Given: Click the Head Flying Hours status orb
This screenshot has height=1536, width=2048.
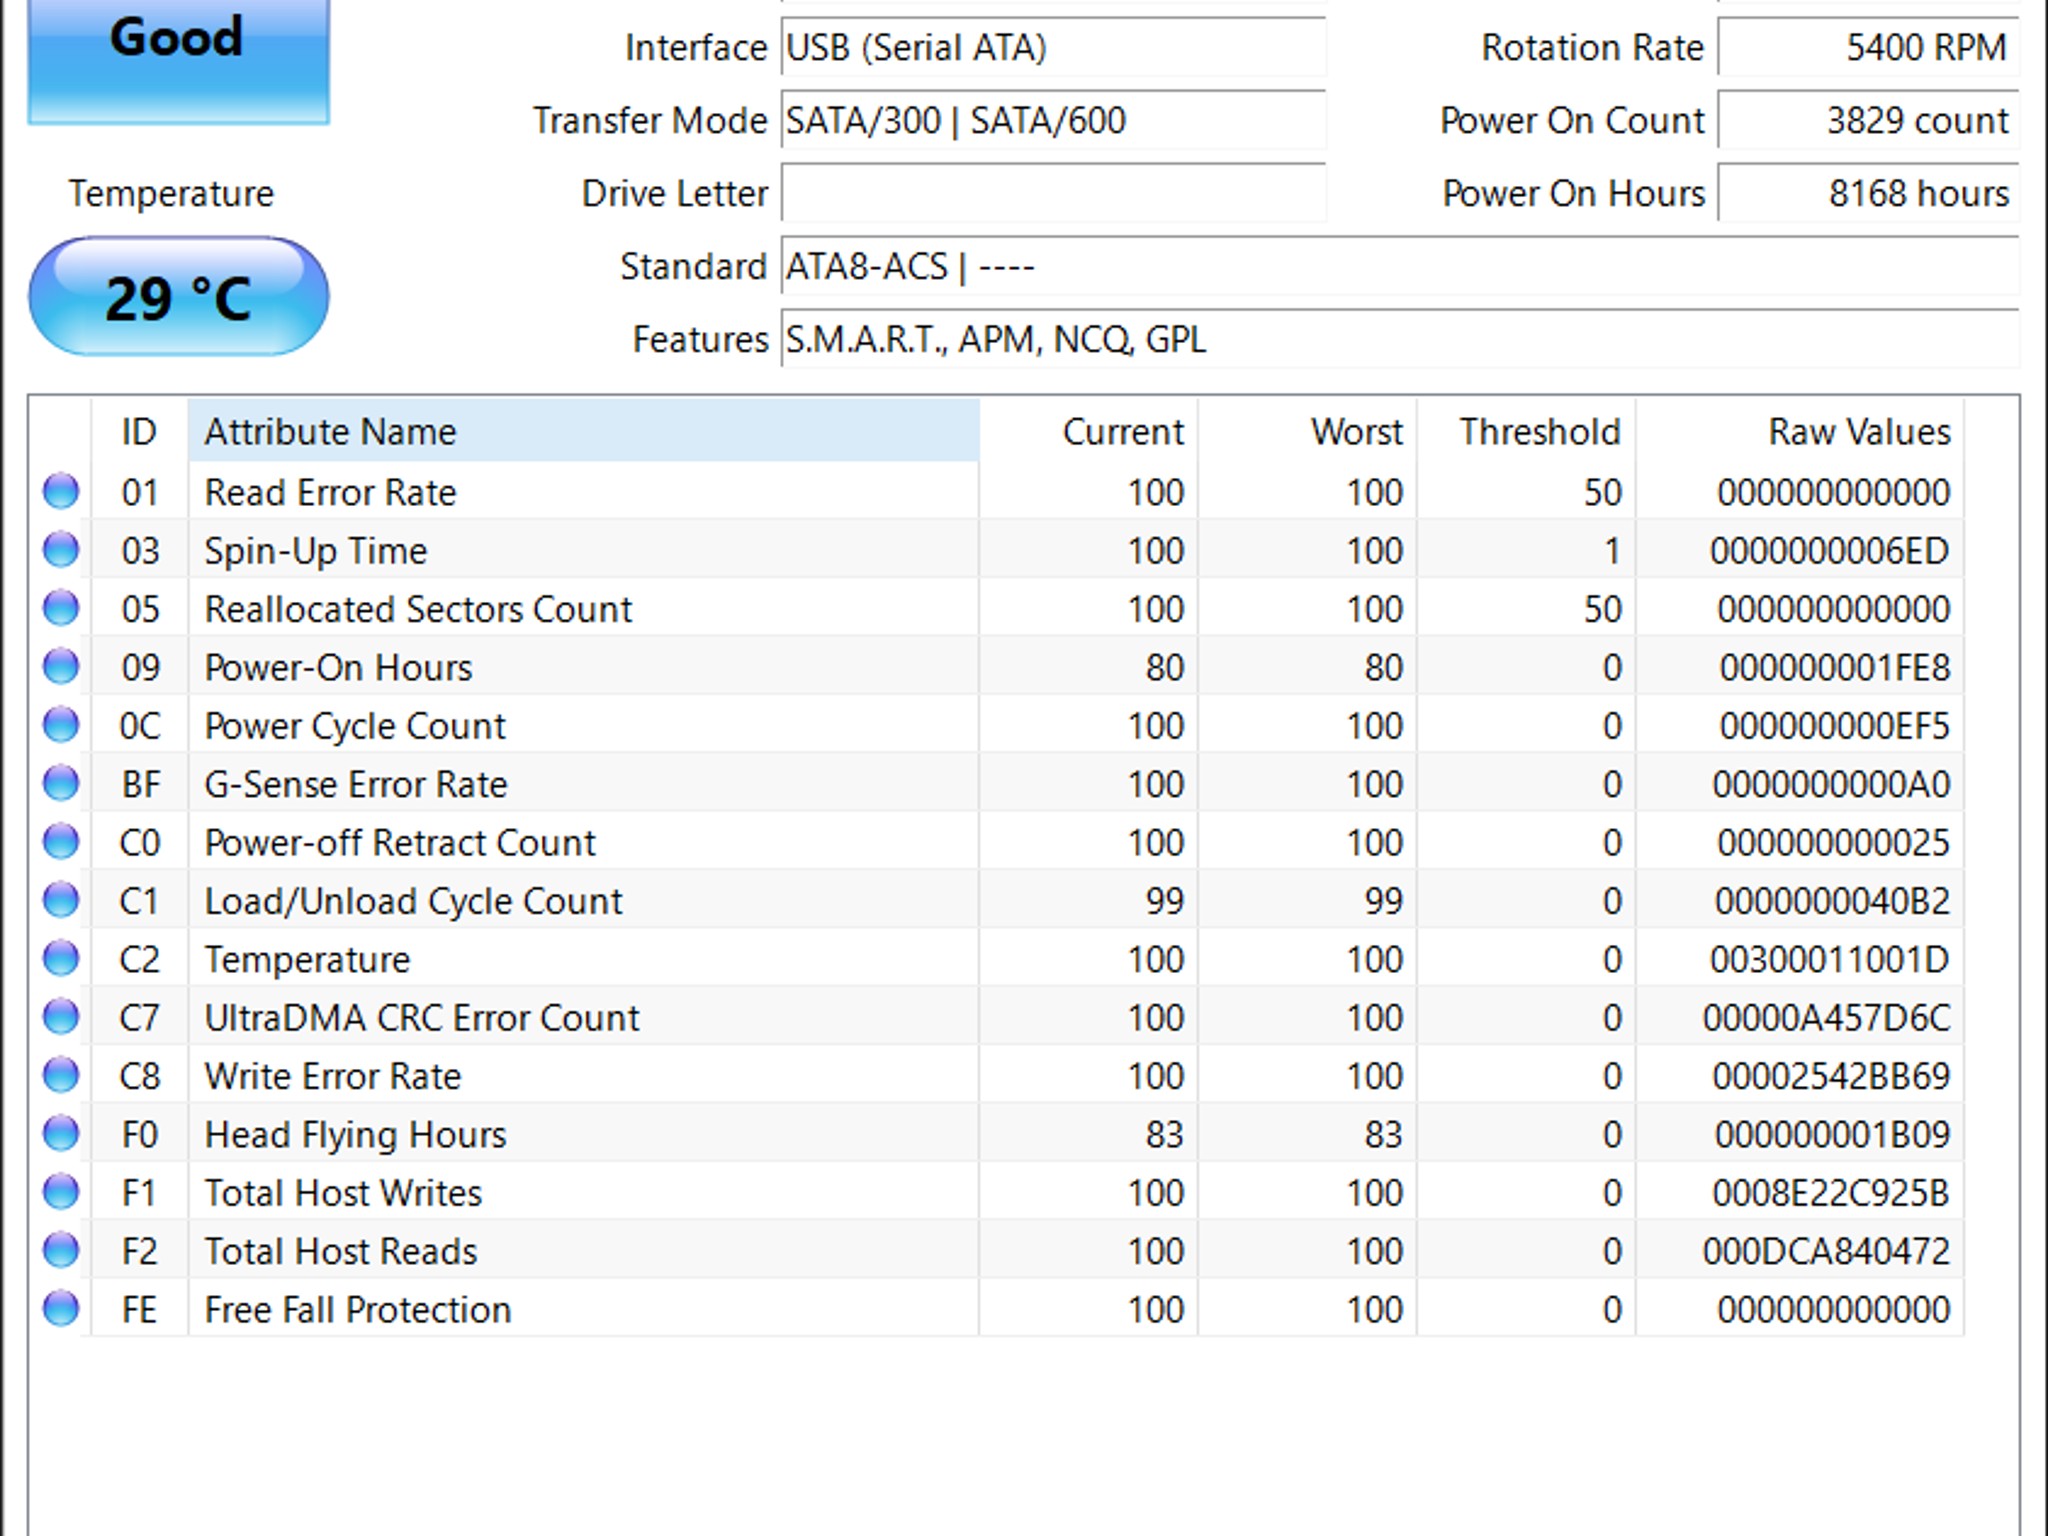Looking at the screenshot, I should click(61, 1134).
